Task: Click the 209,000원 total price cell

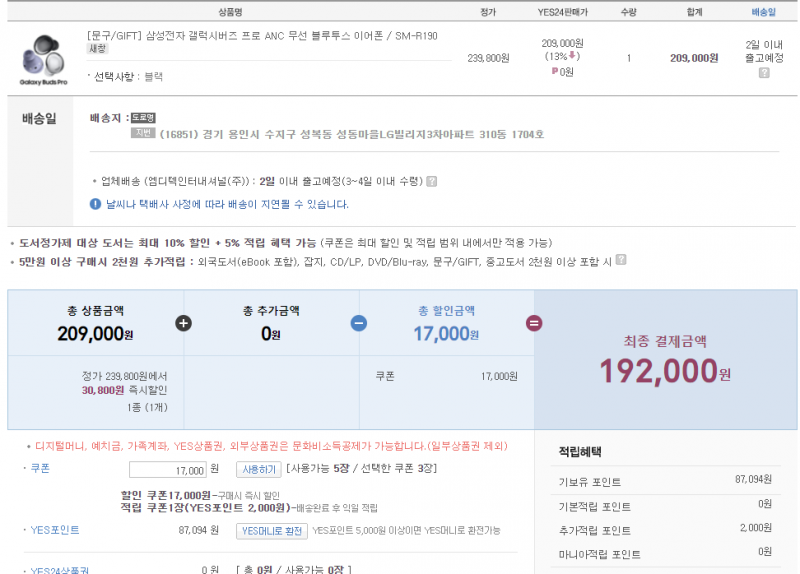Action: click(x=694, y=58)
